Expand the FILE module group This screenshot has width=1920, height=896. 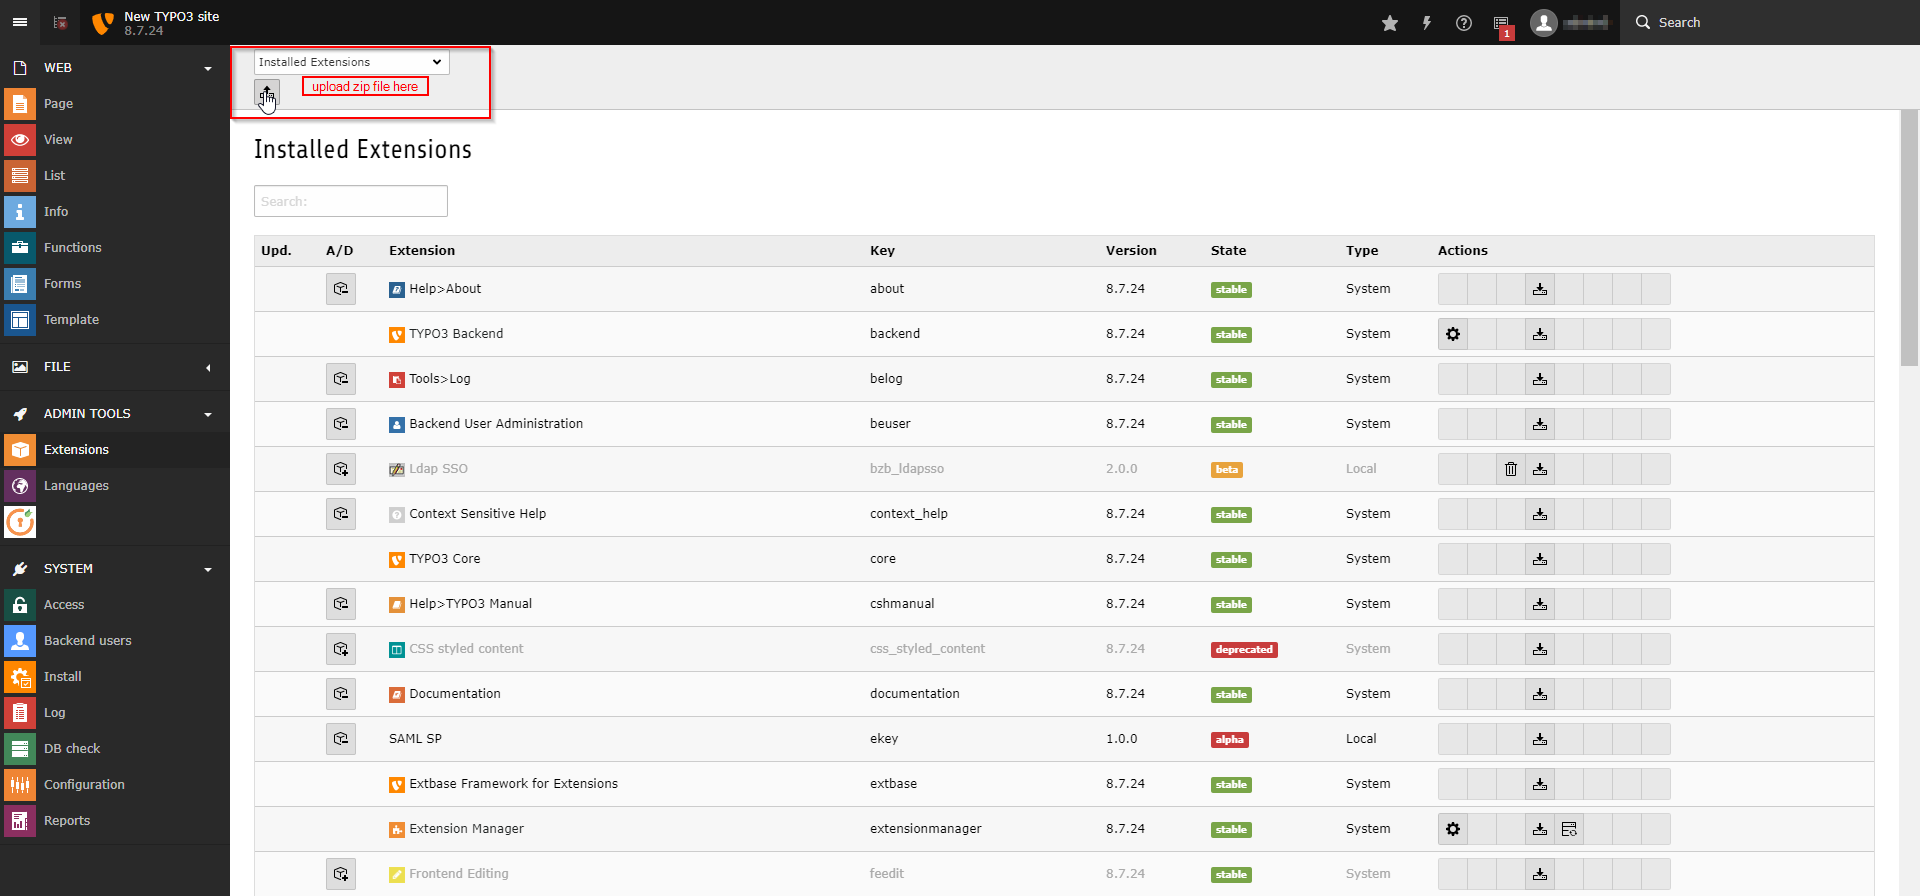pos(115,367)
